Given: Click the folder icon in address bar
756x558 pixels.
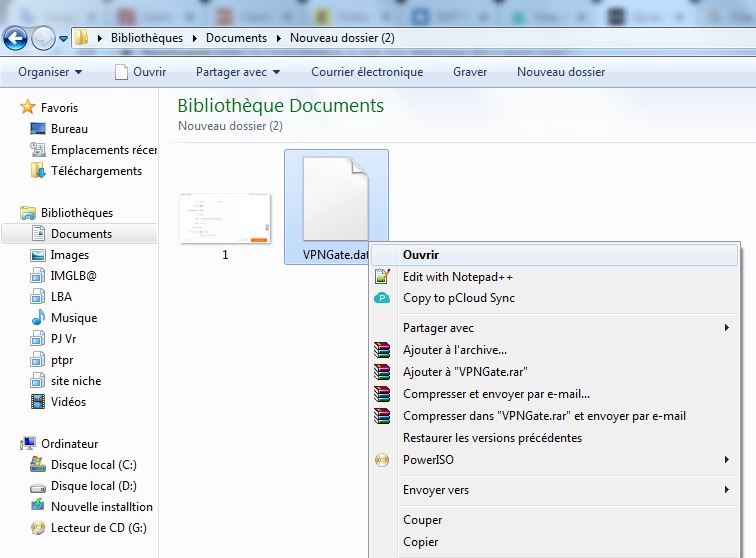Looking at the screenshot, I should pyautogui.click(x=82, y=38).
